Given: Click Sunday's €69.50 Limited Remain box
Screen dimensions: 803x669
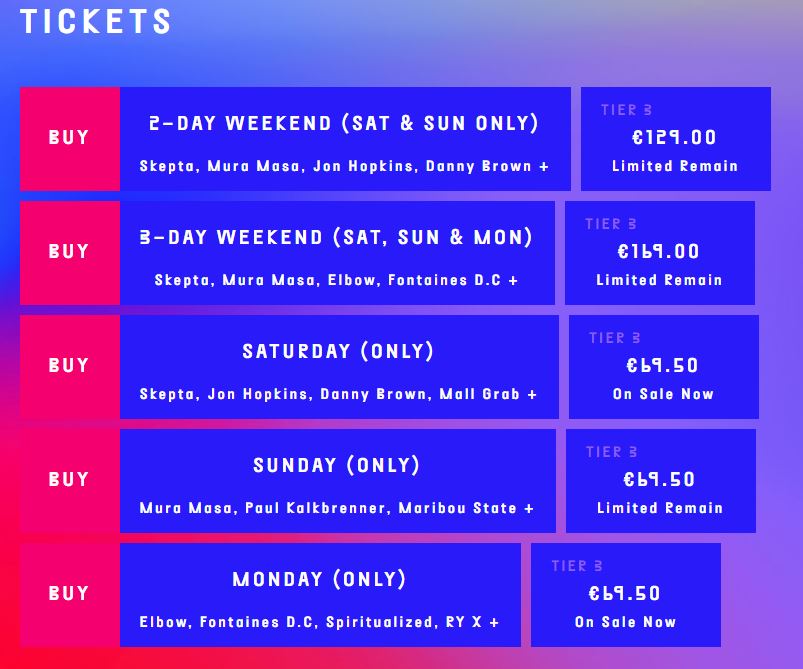Looking at the screenshot, I should point(661,480).
